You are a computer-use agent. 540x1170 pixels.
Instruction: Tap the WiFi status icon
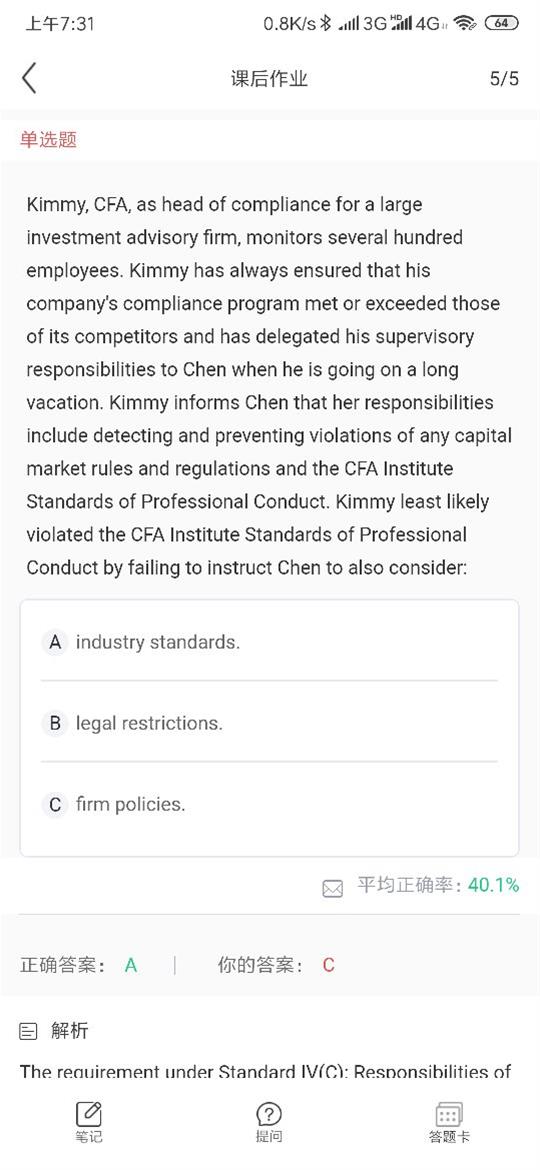click(465, 24)
